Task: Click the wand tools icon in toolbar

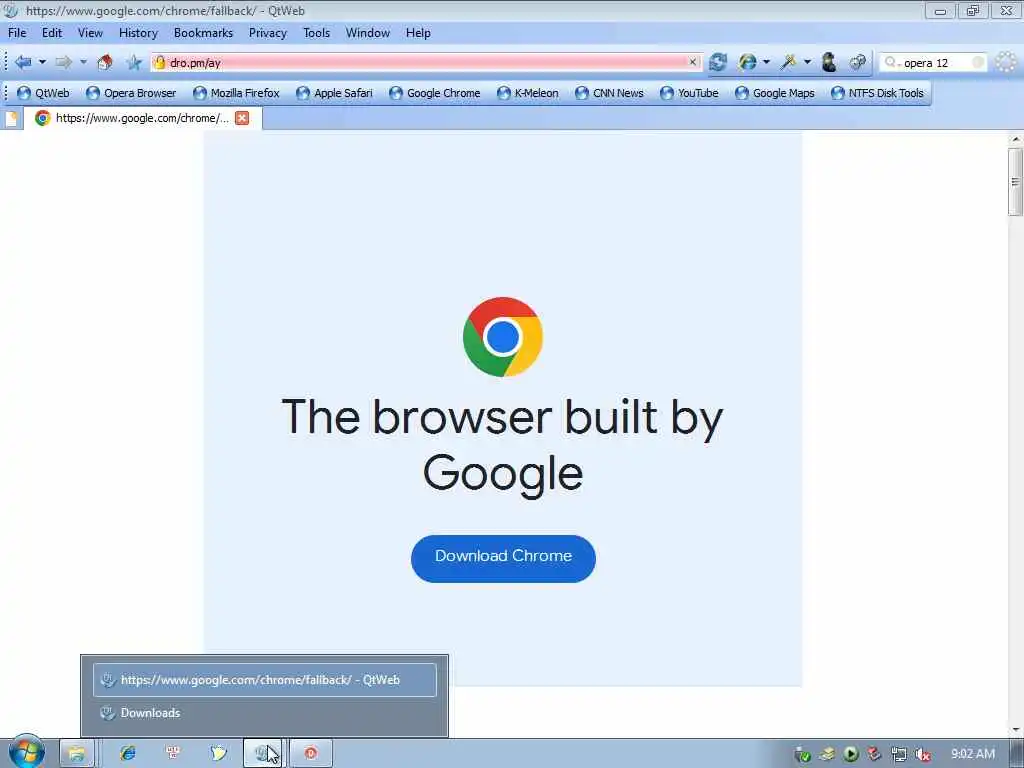Action: point(788,63)
